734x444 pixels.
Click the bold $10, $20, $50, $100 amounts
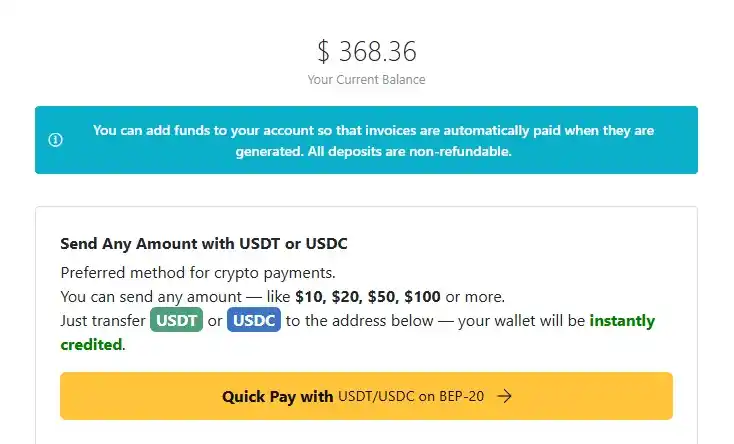[368, 296]
